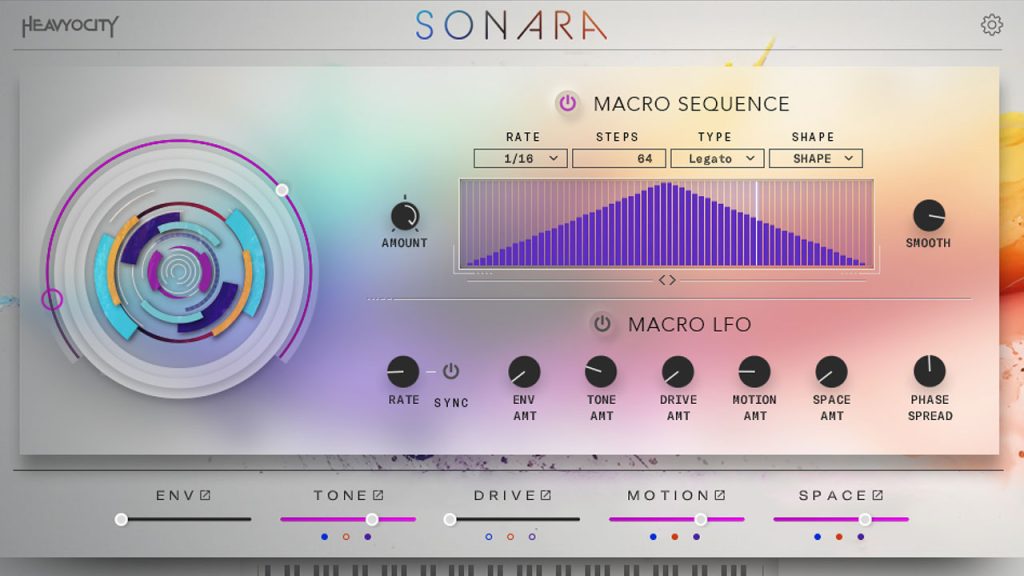Enable the Macro LFO power button
Viewport: 1024px width, 576px height.
point(602,324)
